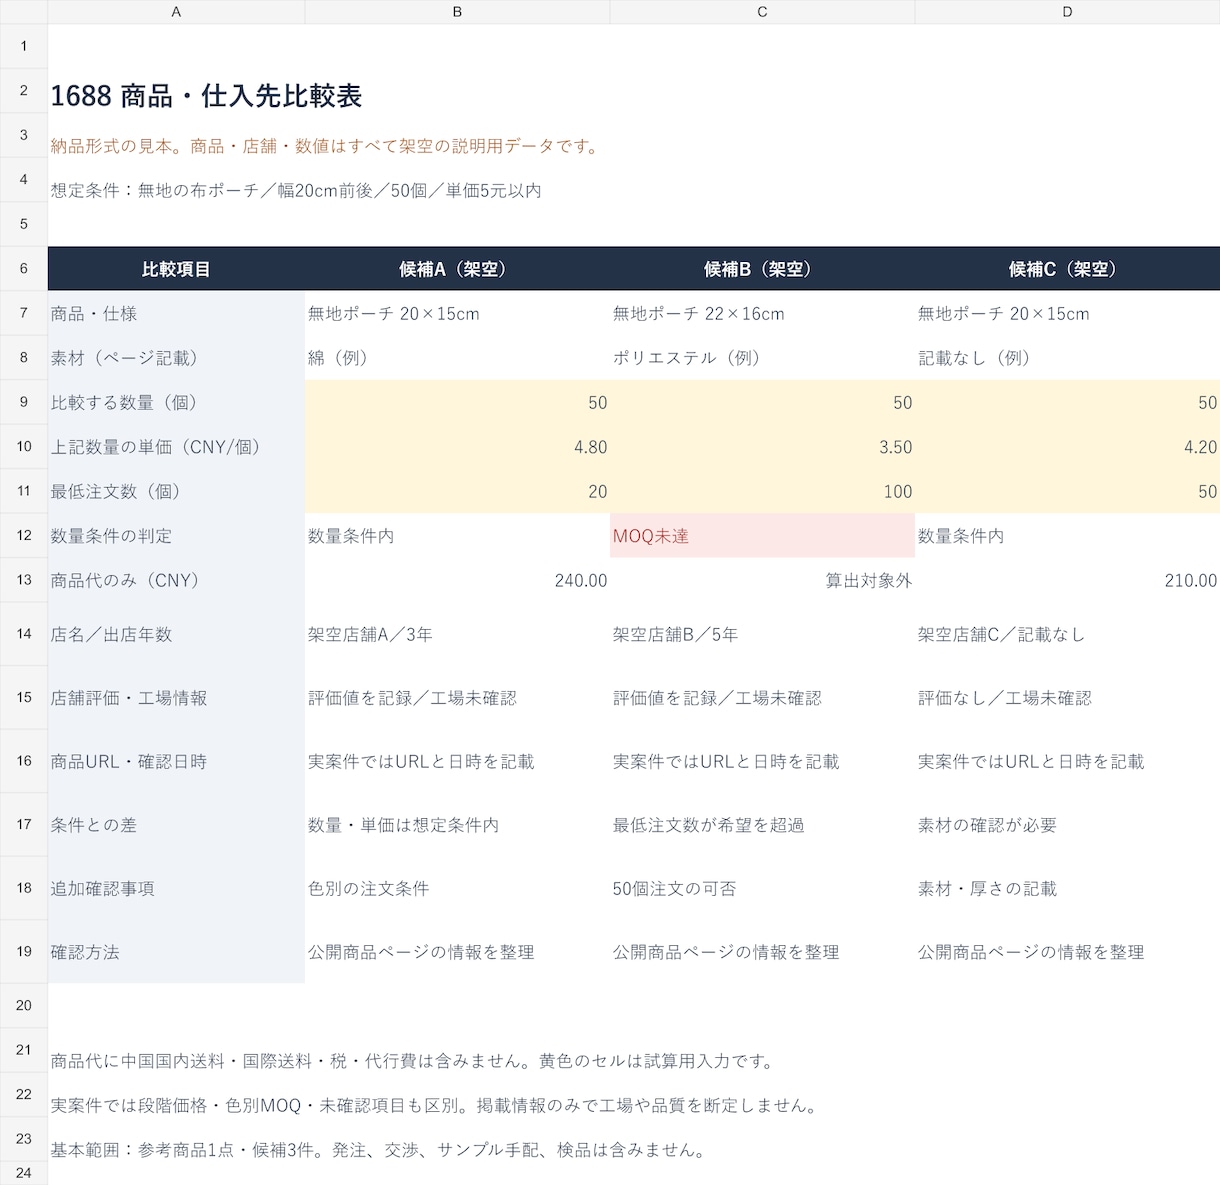
Task: Click cell '架空店舗C／記載なし'
Action: (x=1067, y=634)
